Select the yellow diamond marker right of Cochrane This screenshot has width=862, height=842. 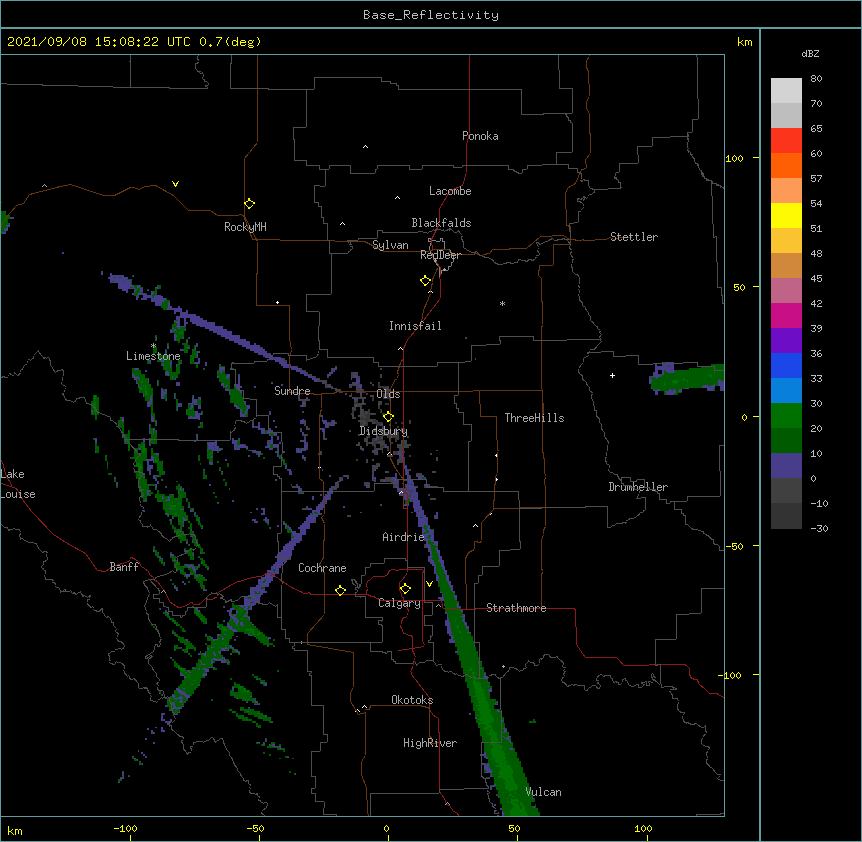340,590
